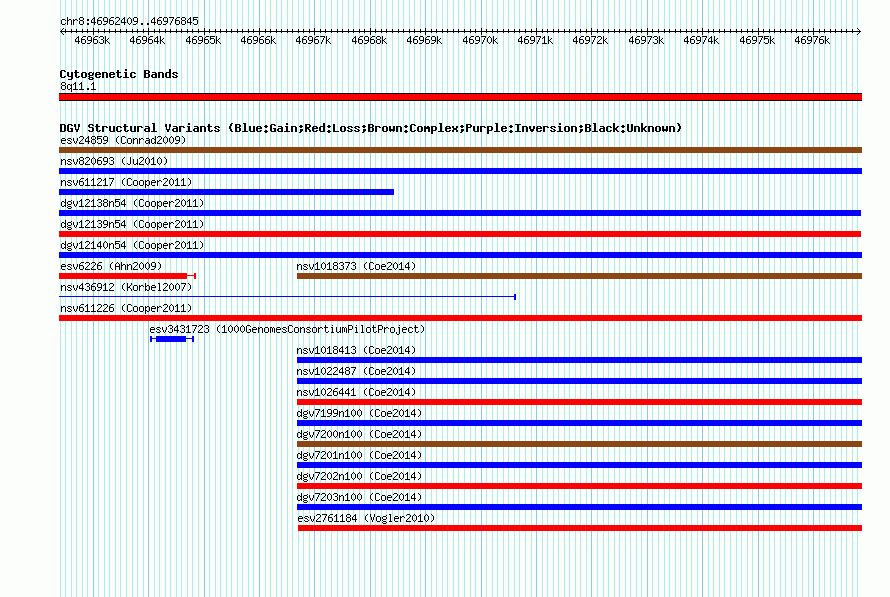Select the brown esv24859 complex variant bar
This screenshot has width=890, height=597.
tap(460, 150)
